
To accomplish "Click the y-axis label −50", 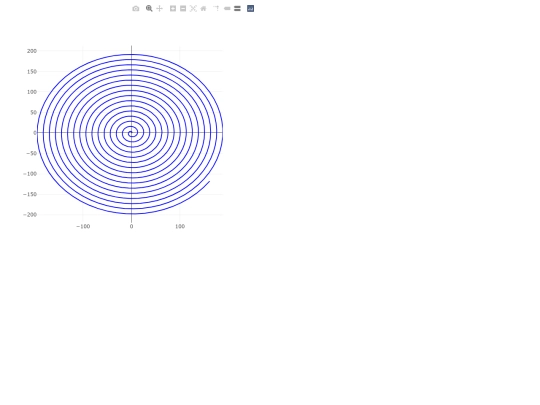I will (x=31, y=153).
